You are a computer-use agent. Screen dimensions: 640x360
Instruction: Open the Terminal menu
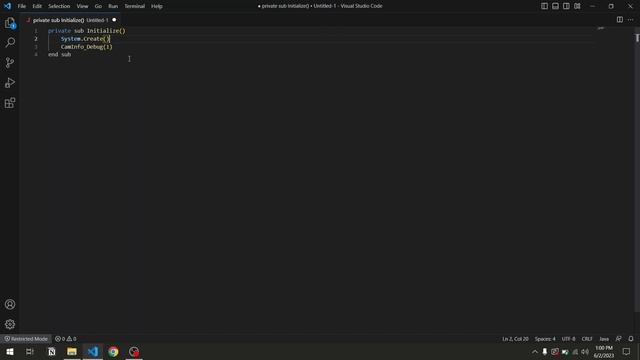135,6
